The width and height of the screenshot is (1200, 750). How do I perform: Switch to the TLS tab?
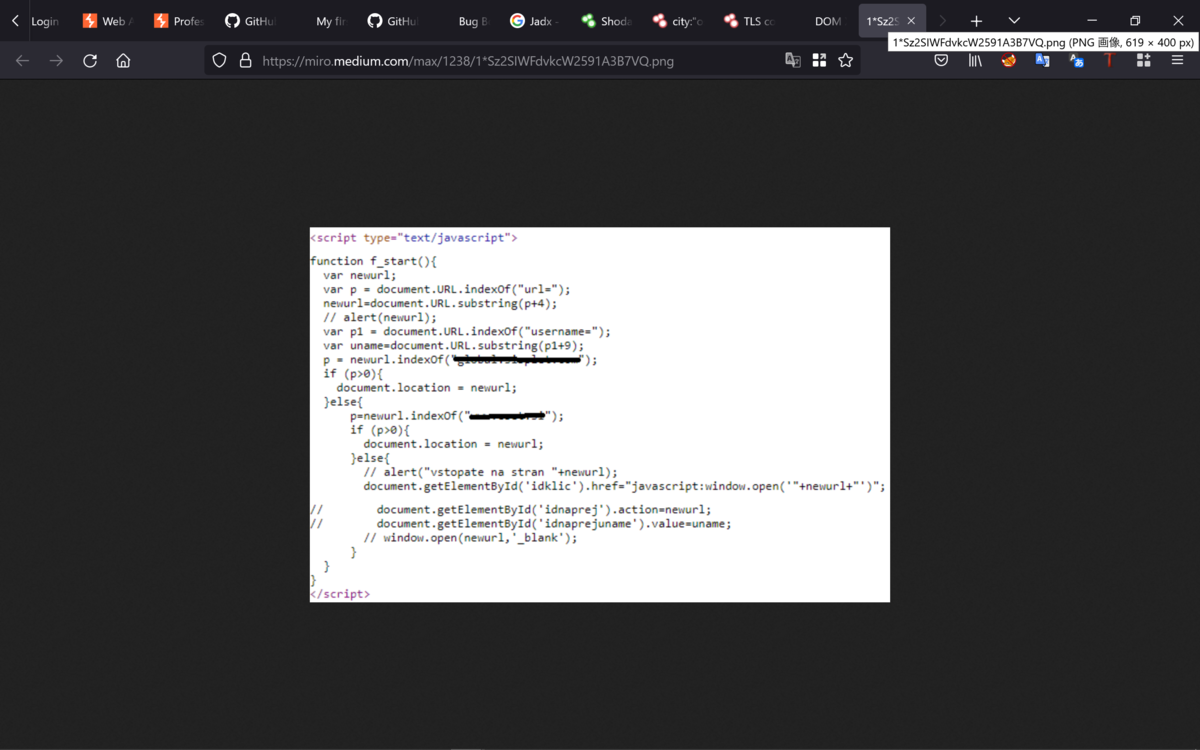point(748,21)
